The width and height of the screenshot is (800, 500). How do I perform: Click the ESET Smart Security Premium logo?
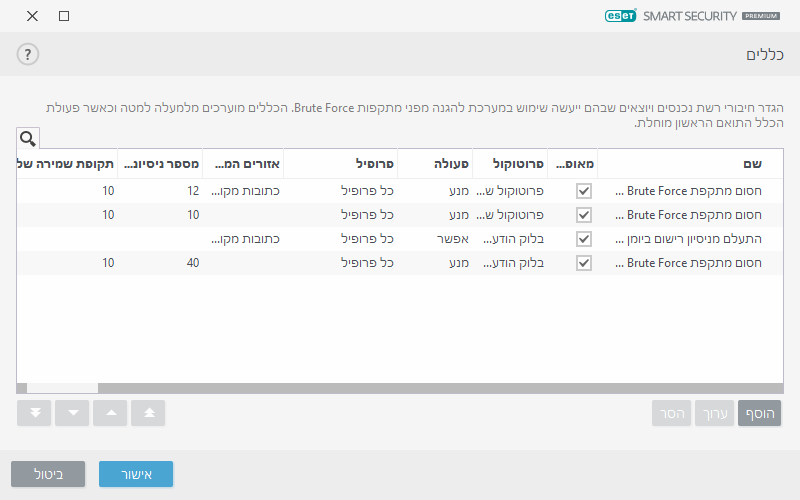pyautogui.click(x=692, y=16)
